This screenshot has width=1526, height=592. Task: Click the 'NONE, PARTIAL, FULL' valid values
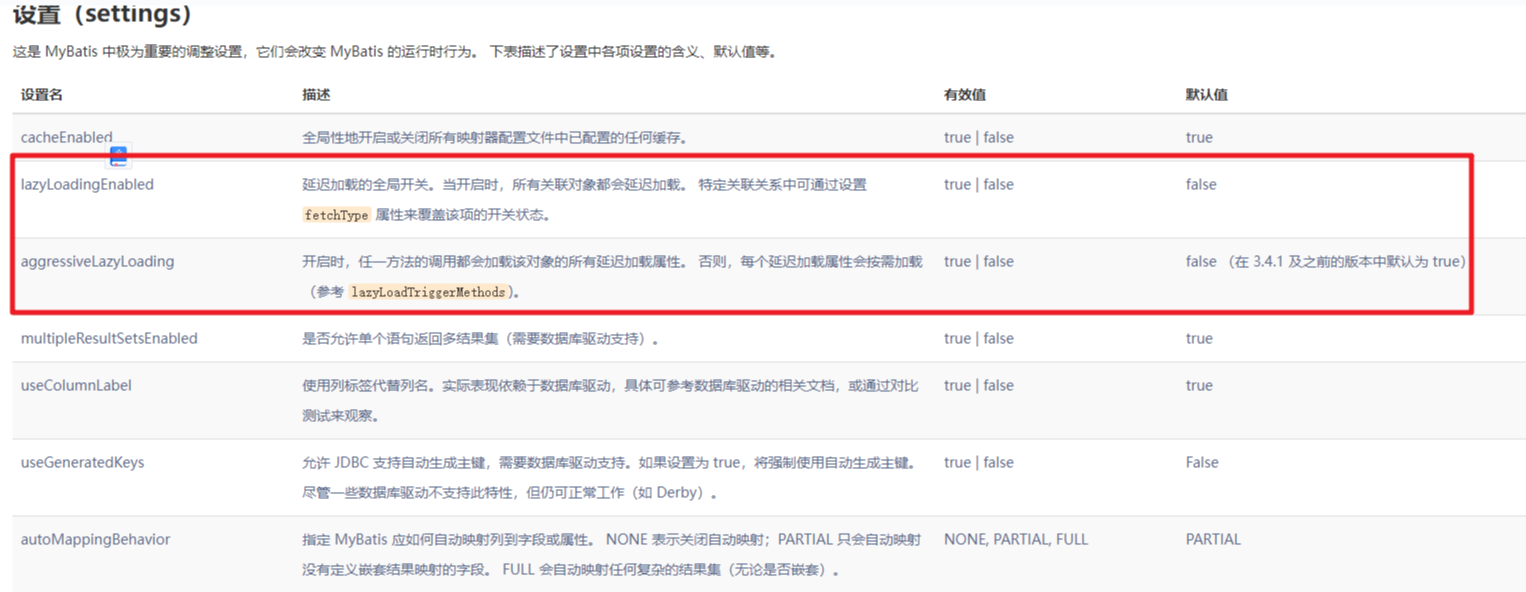(1015, 539)
